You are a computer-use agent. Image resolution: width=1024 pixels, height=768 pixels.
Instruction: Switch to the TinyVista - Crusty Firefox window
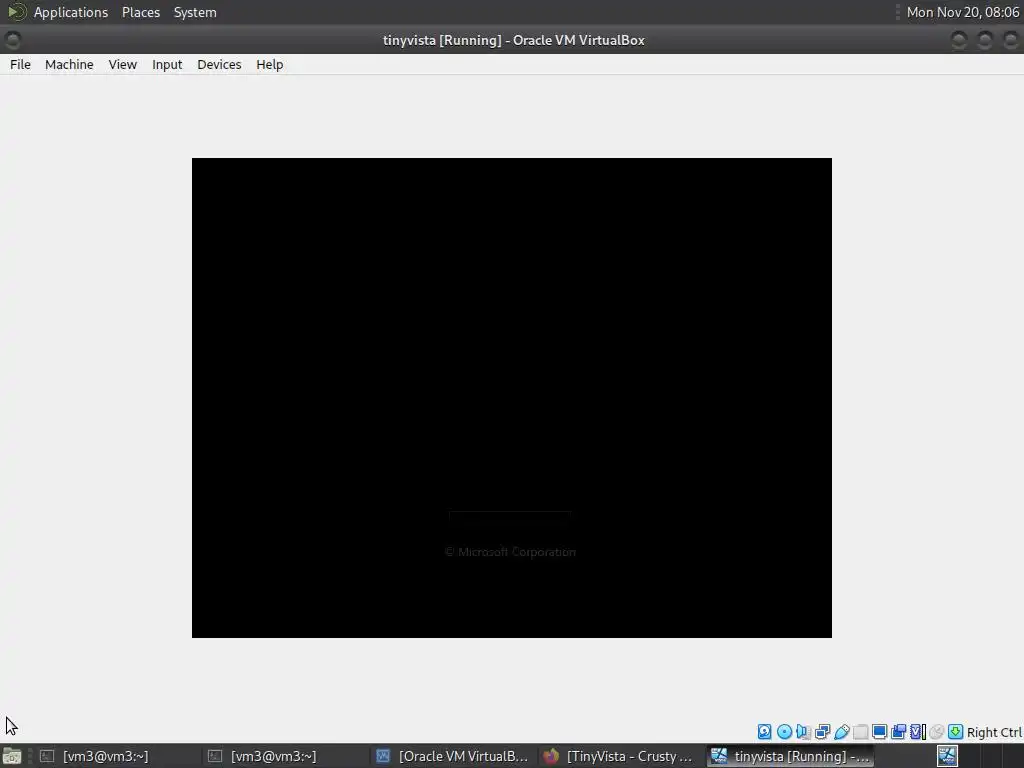pos(620,756)
